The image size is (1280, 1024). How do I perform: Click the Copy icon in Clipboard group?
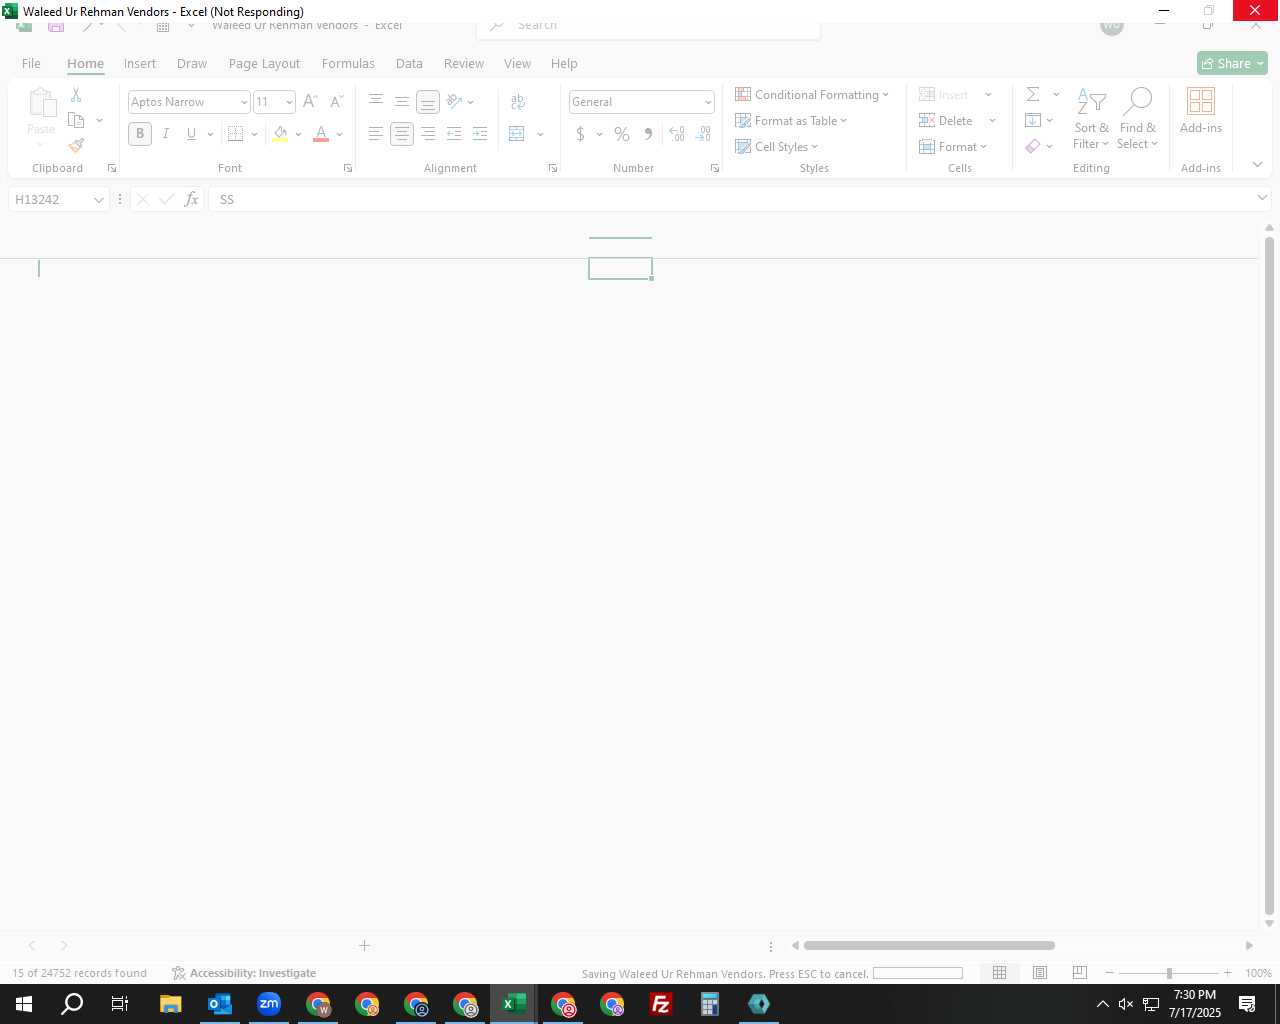76,120
